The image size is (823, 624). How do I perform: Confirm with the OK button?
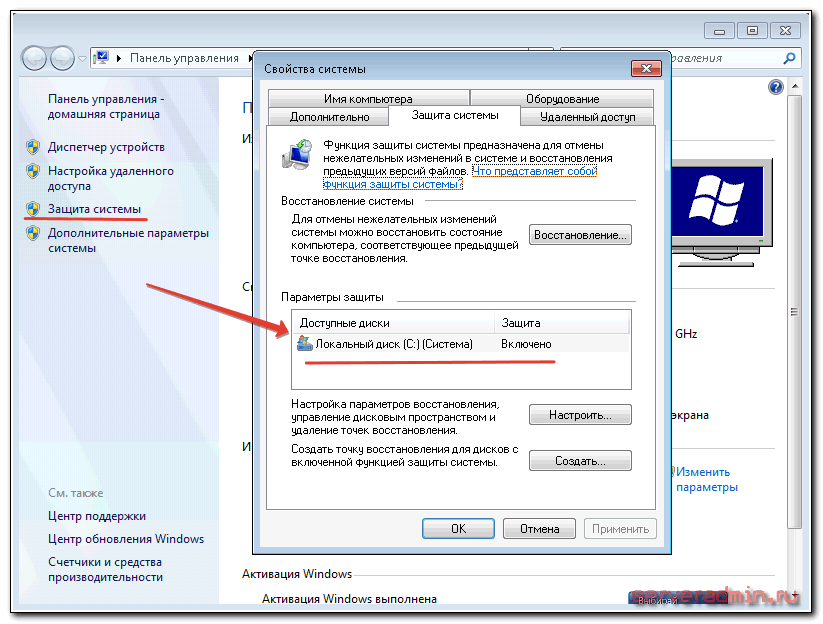458,529
